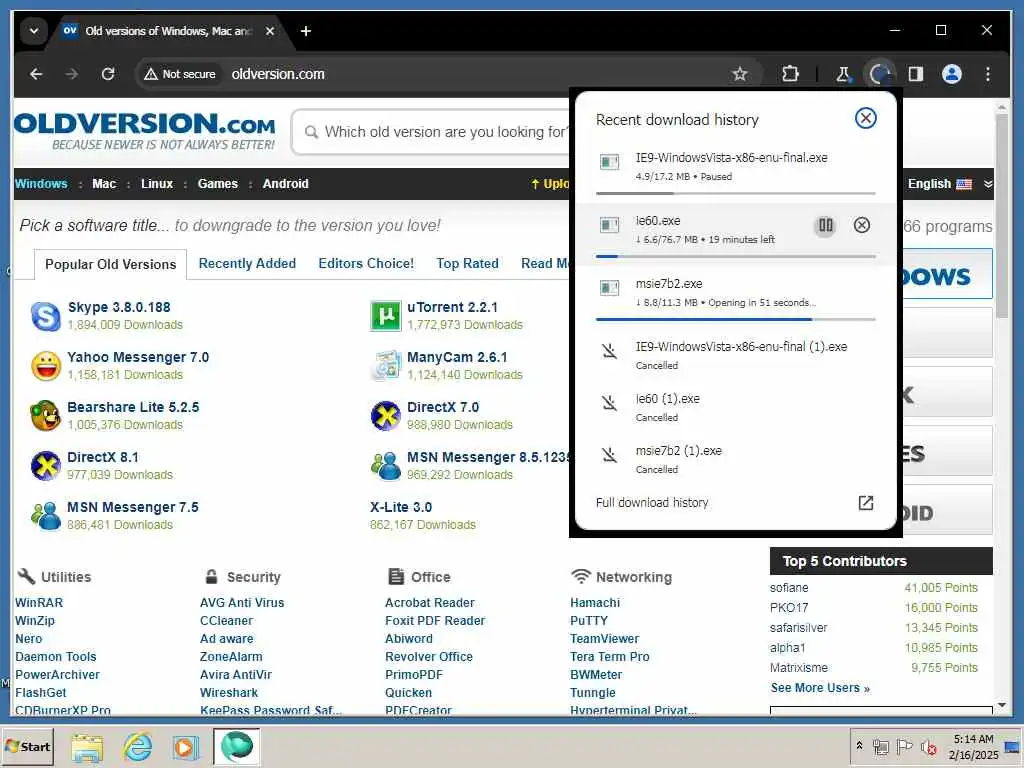Open the tab search dropdown arrow

click(33, 31)
